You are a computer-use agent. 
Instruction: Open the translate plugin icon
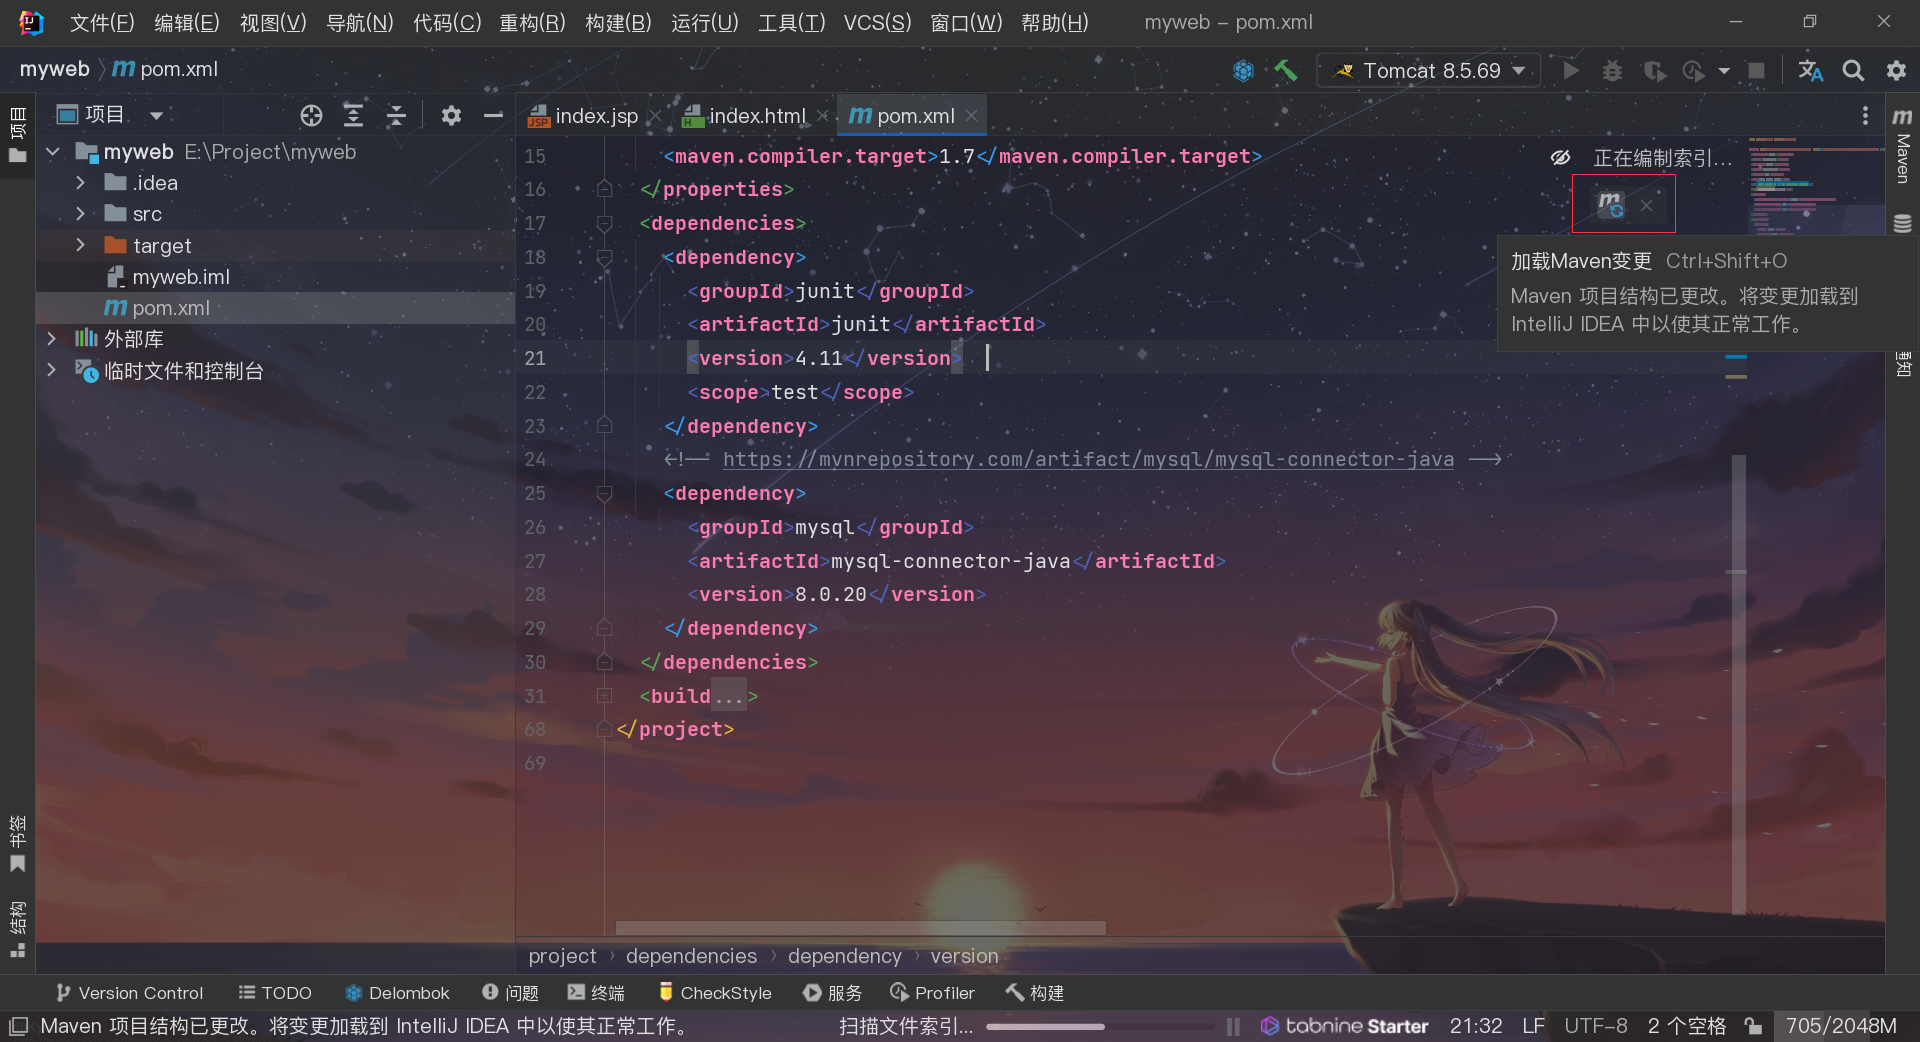(1810, 71)
